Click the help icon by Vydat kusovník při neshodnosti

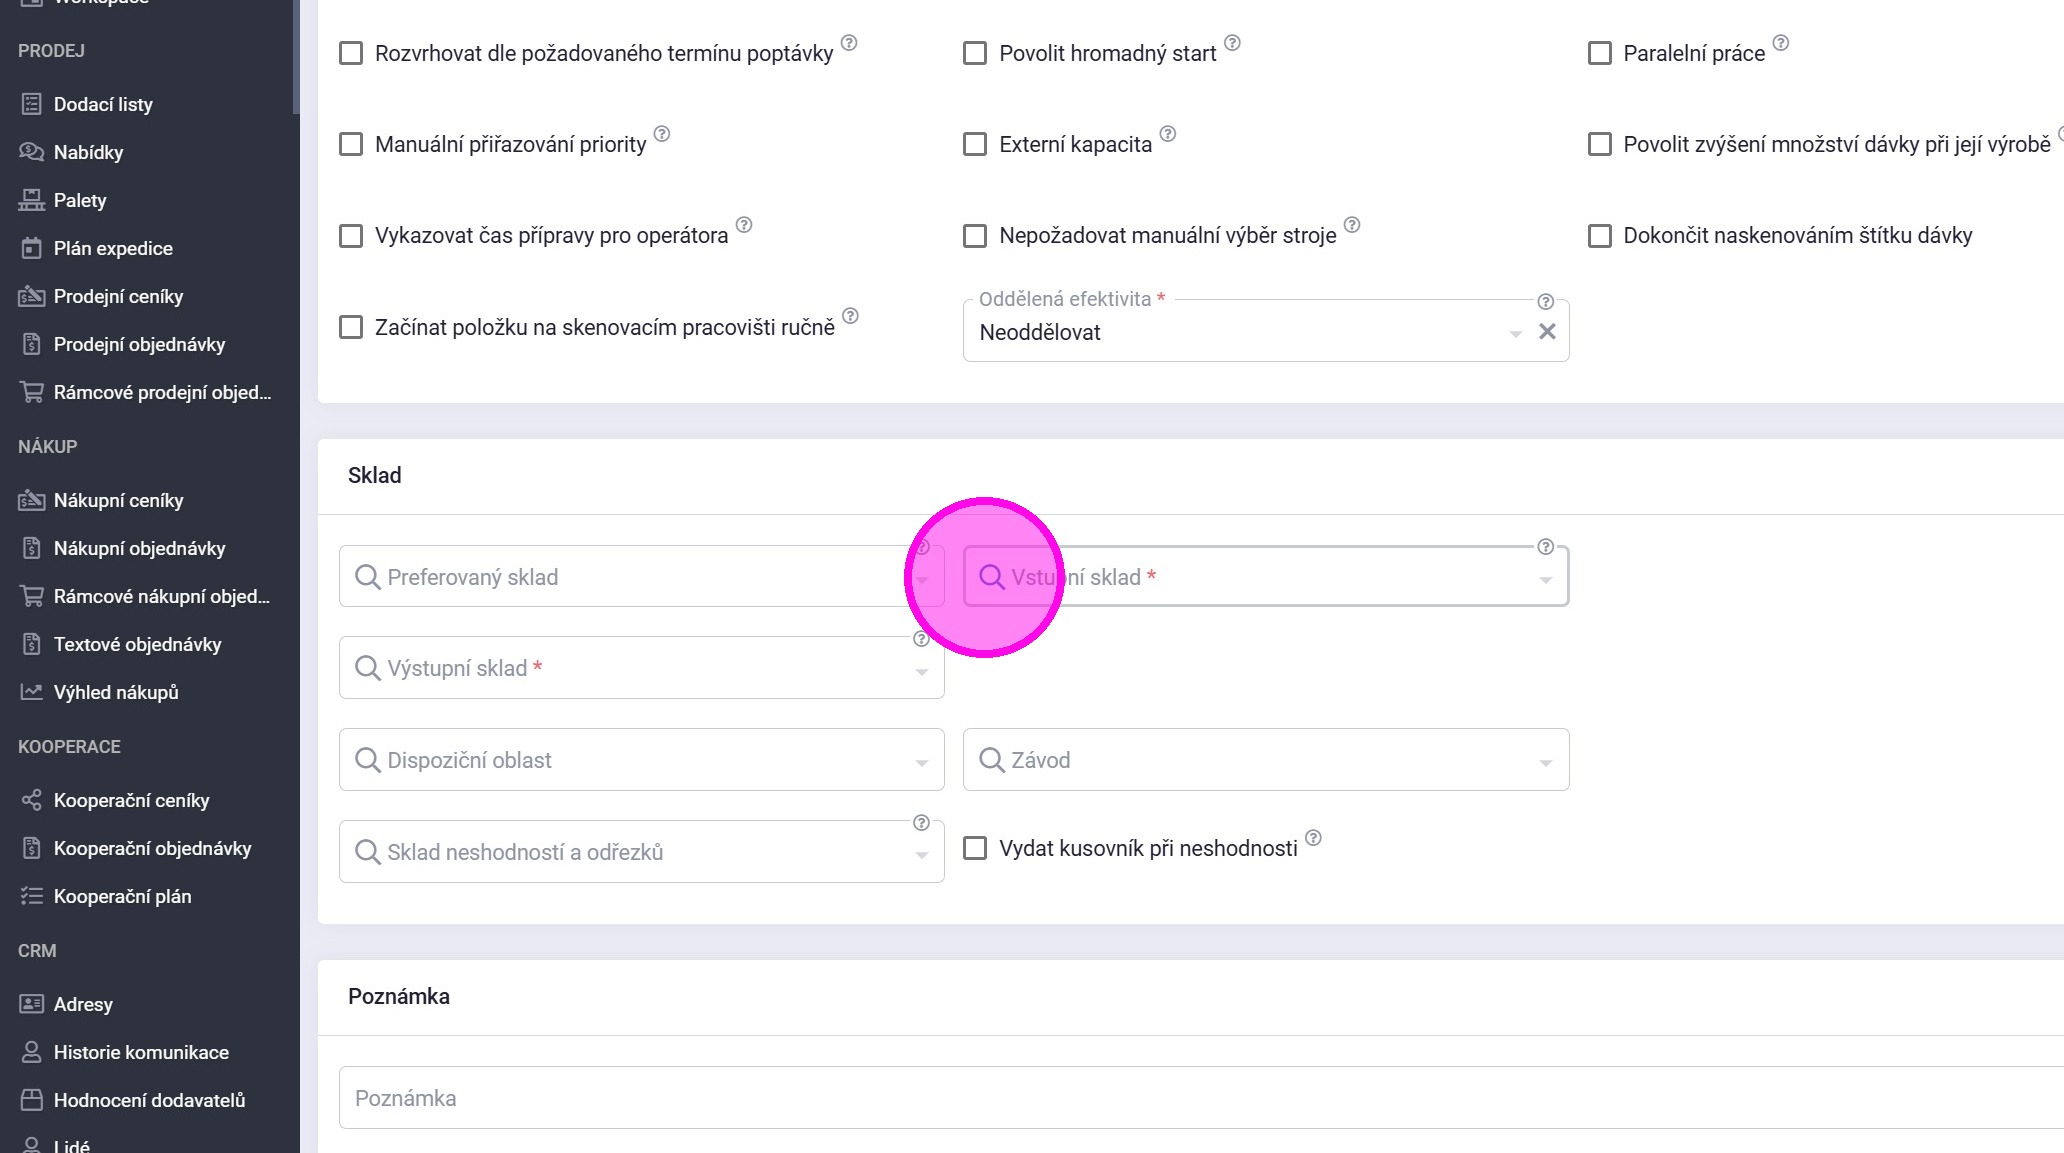[1313, 838]
